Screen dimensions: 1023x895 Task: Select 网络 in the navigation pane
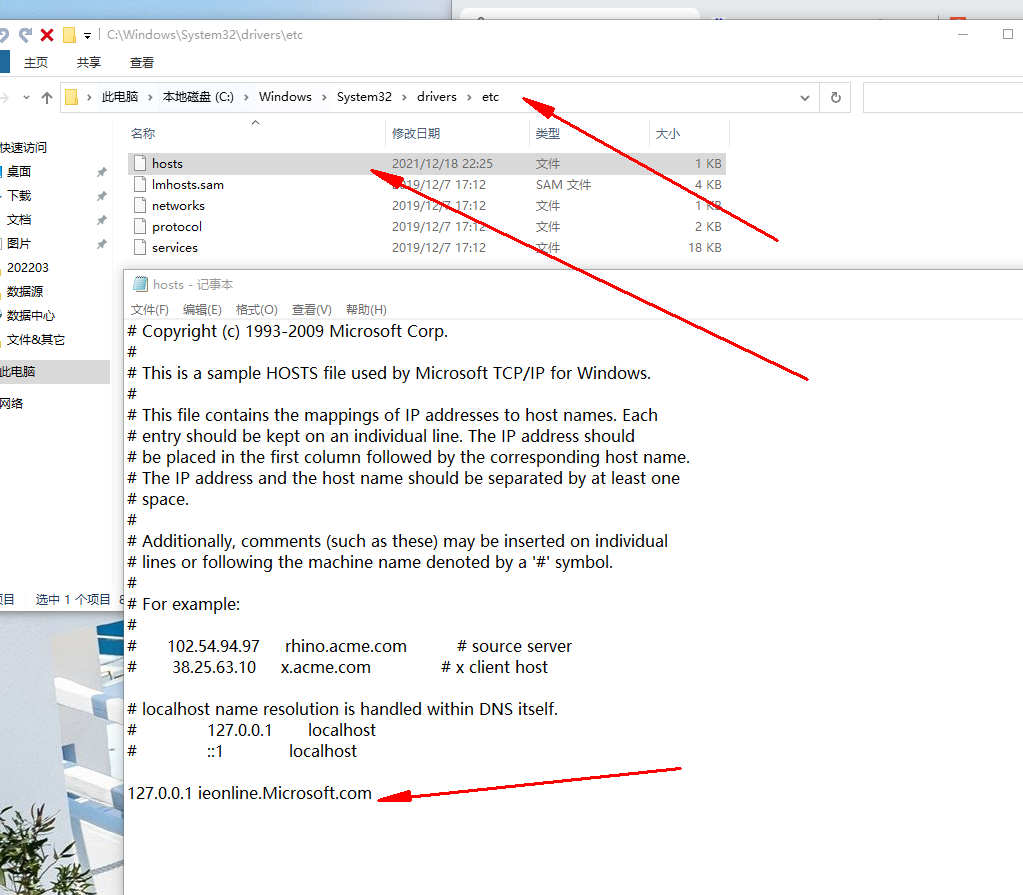click(12, 404)
